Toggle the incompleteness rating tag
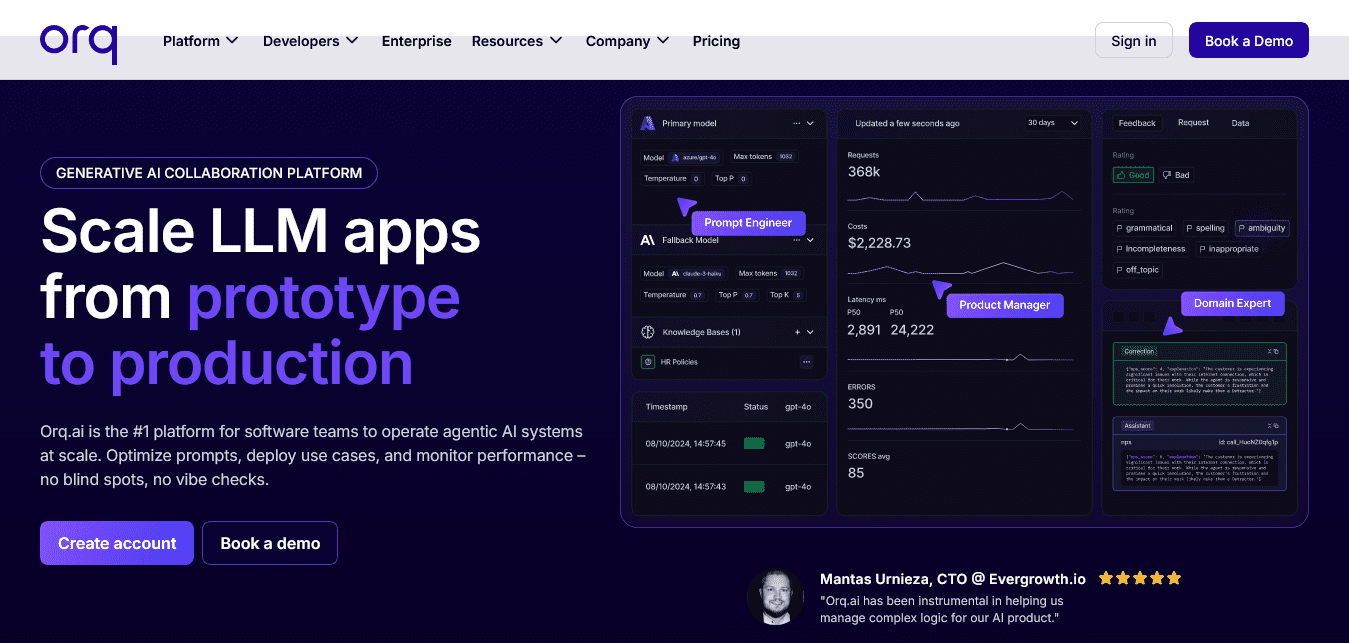Viewport: 1349px width, 643px height. point(1151,249)
